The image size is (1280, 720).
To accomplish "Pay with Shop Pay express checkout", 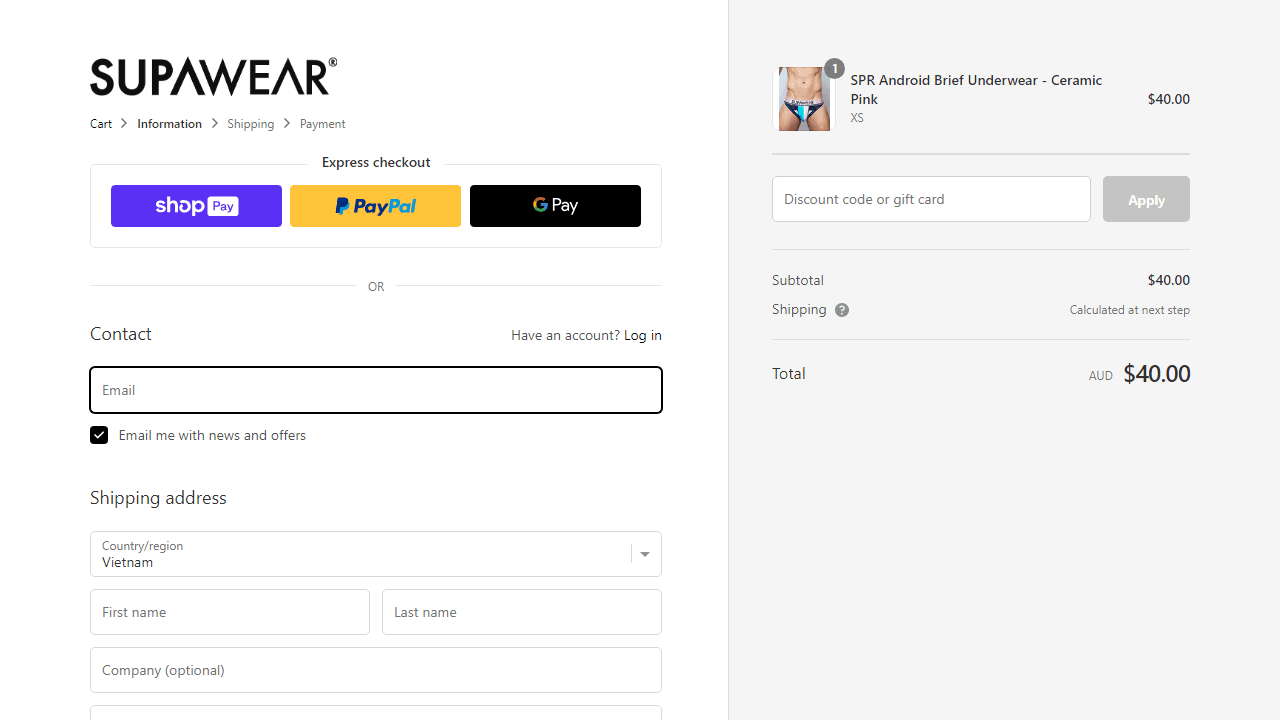I will click(x=196, y=206).
